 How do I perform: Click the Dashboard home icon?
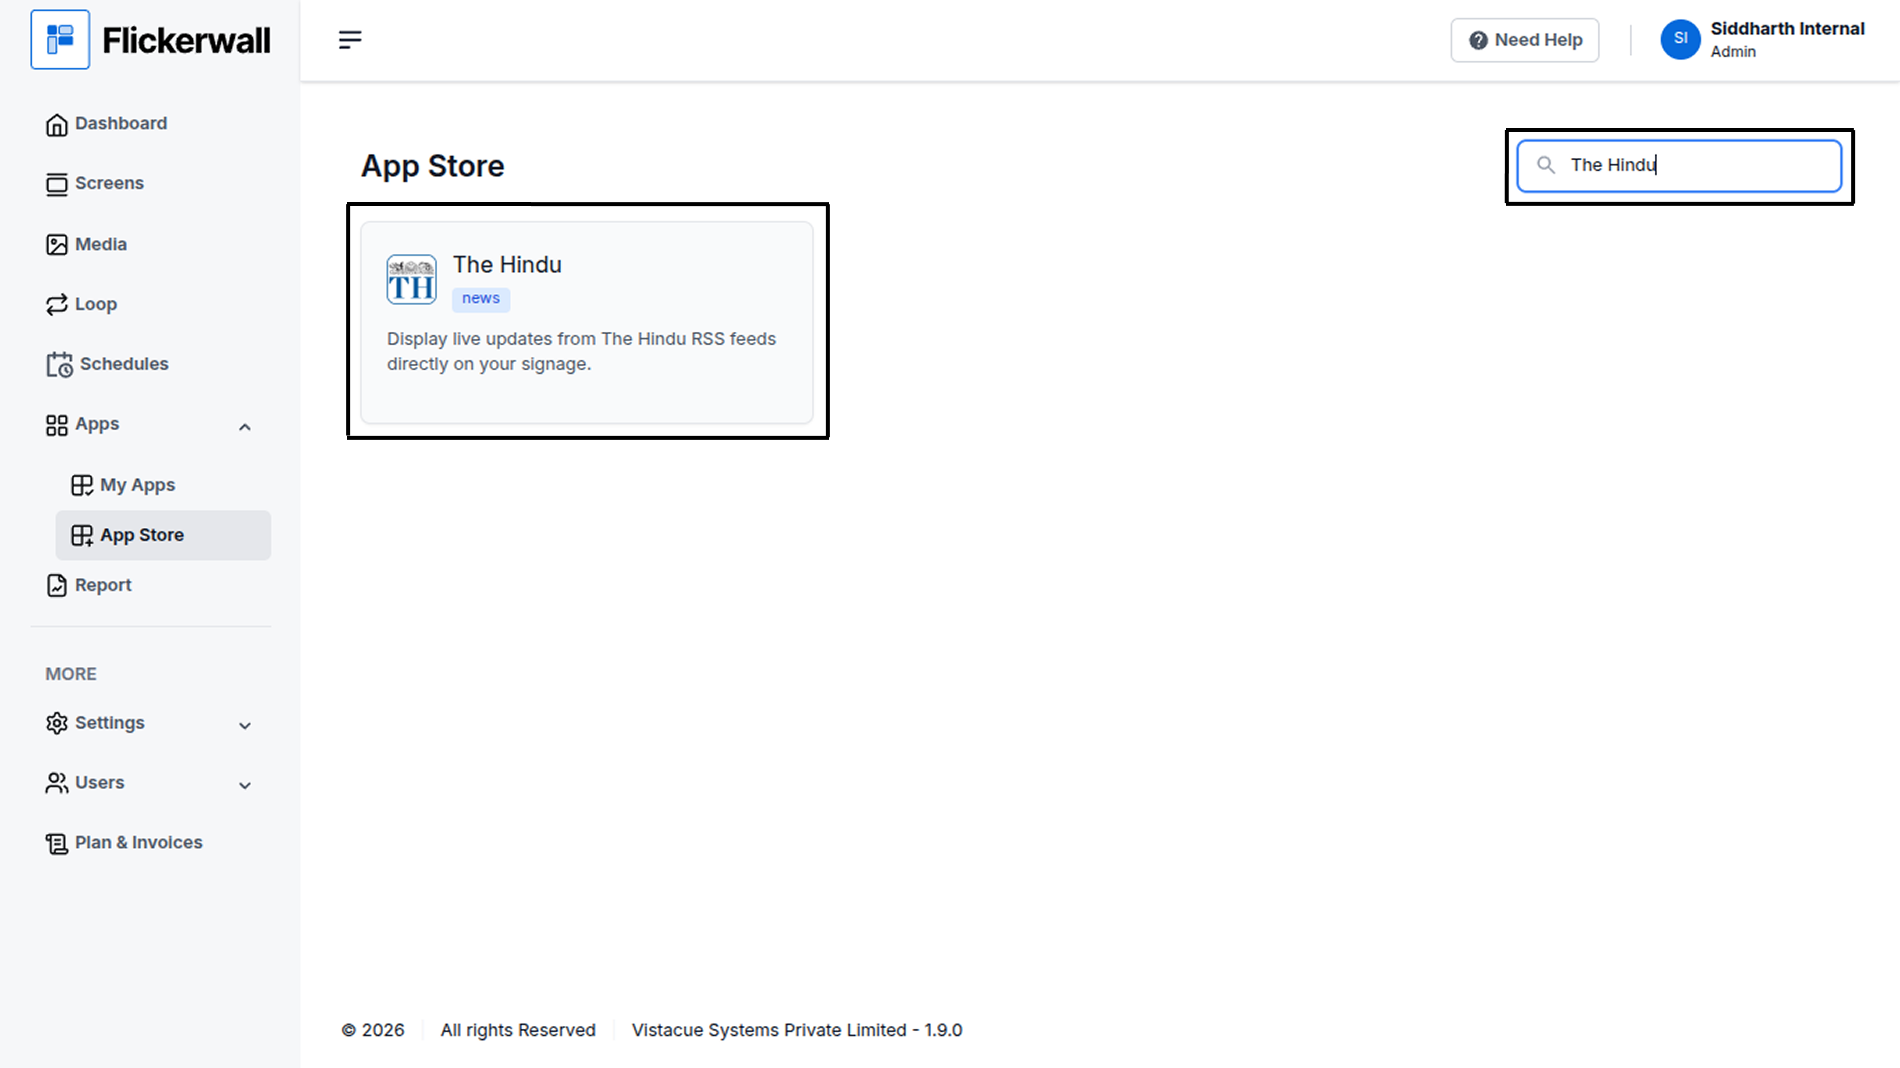click(x=57, y=124)
